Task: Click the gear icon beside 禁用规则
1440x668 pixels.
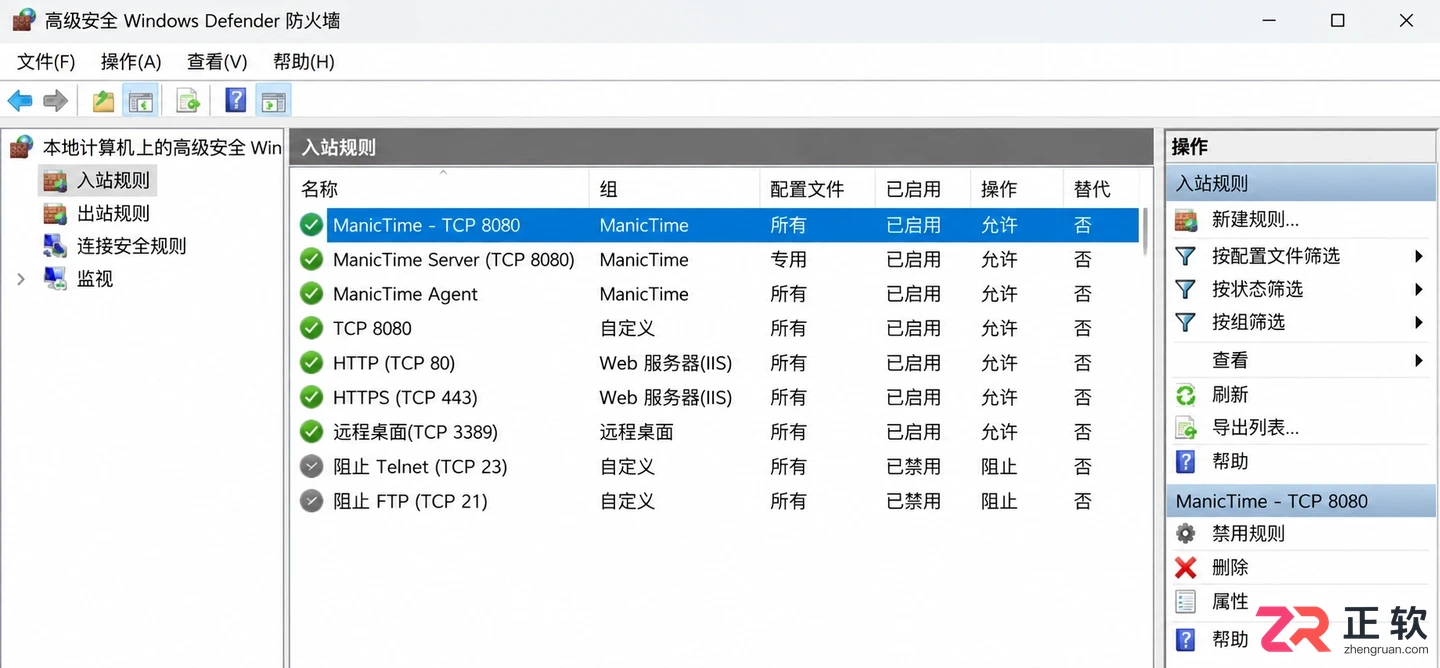Action: (x=1186, y=533)
